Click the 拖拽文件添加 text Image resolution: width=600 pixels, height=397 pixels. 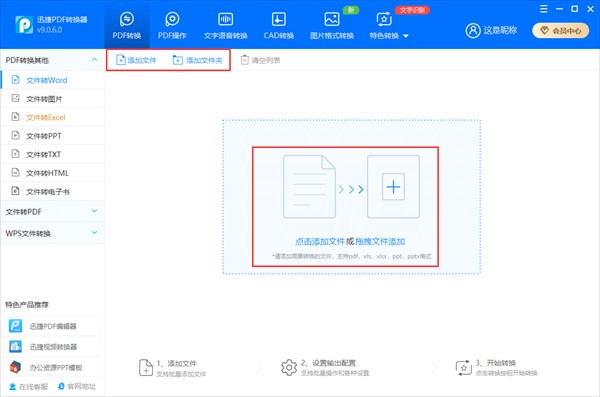(380, 242)
